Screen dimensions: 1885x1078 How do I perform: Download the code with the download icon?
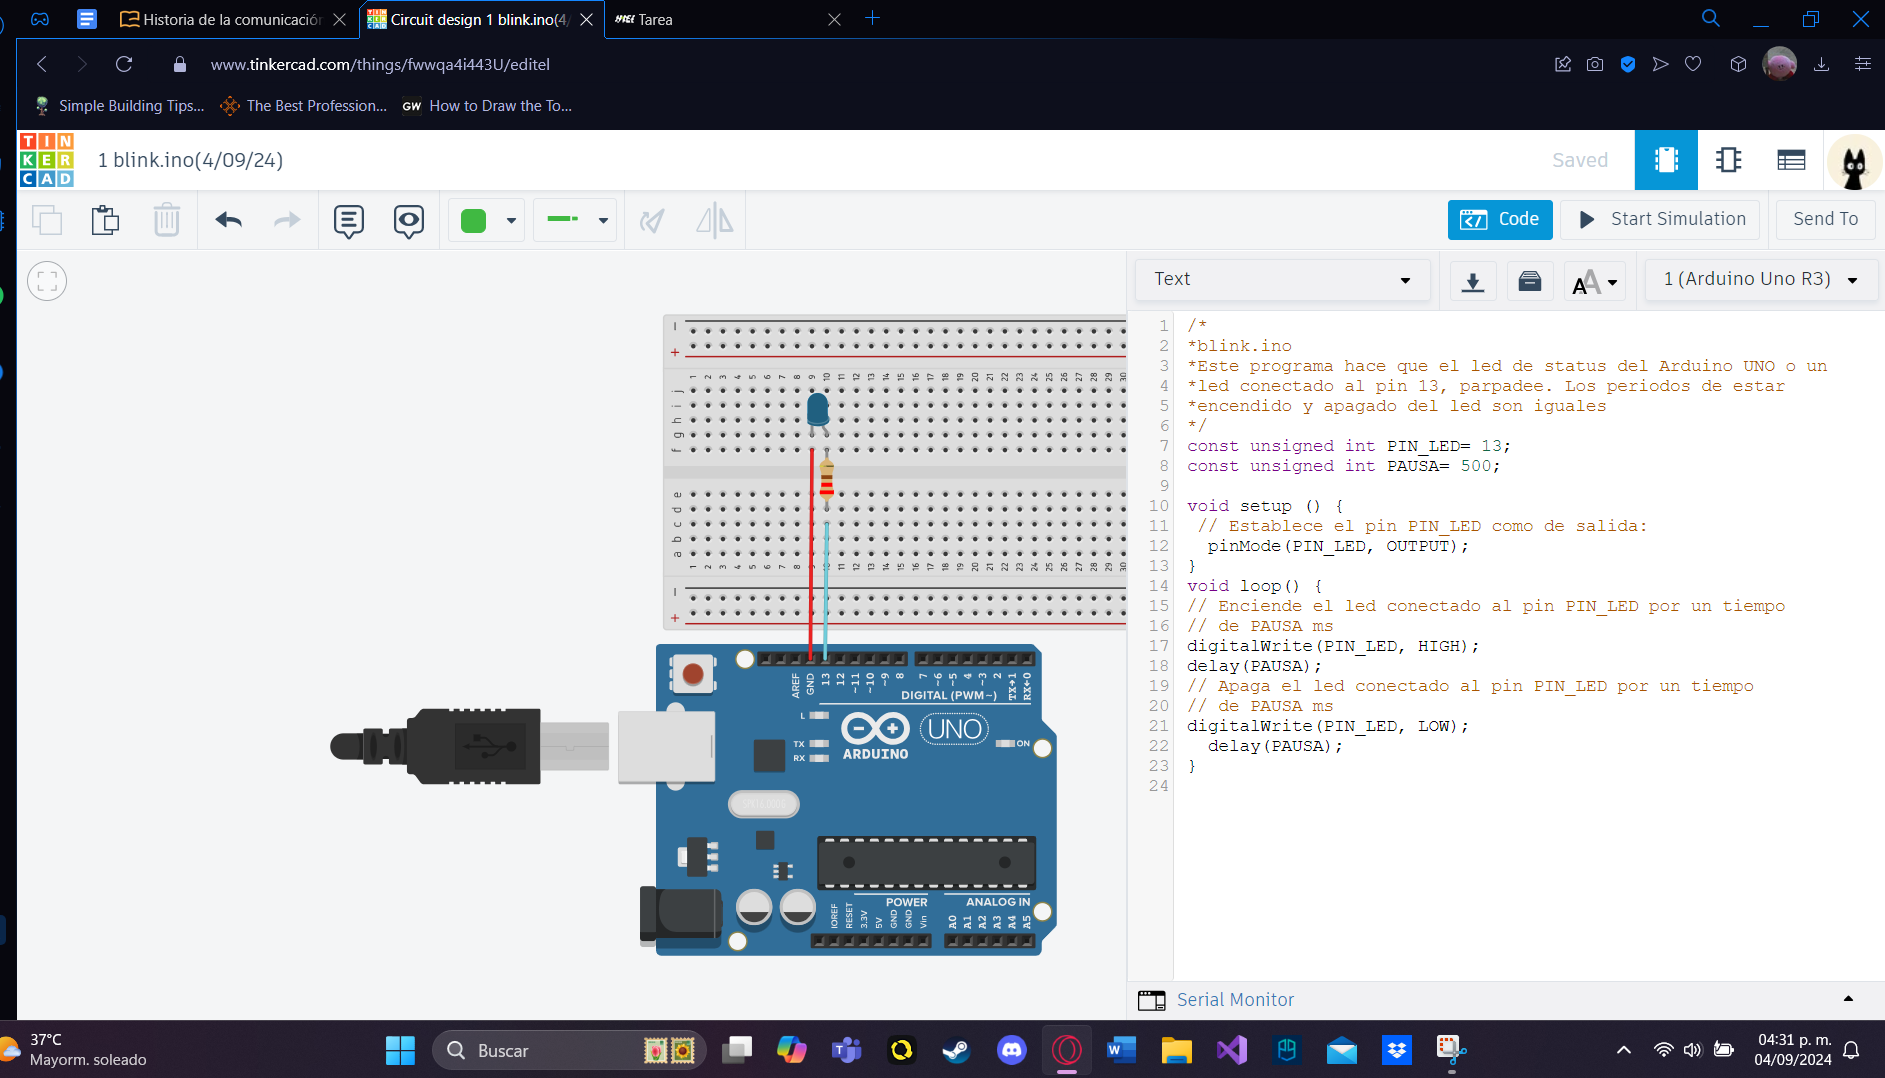pyautogui.click(x=1472, y=280)
